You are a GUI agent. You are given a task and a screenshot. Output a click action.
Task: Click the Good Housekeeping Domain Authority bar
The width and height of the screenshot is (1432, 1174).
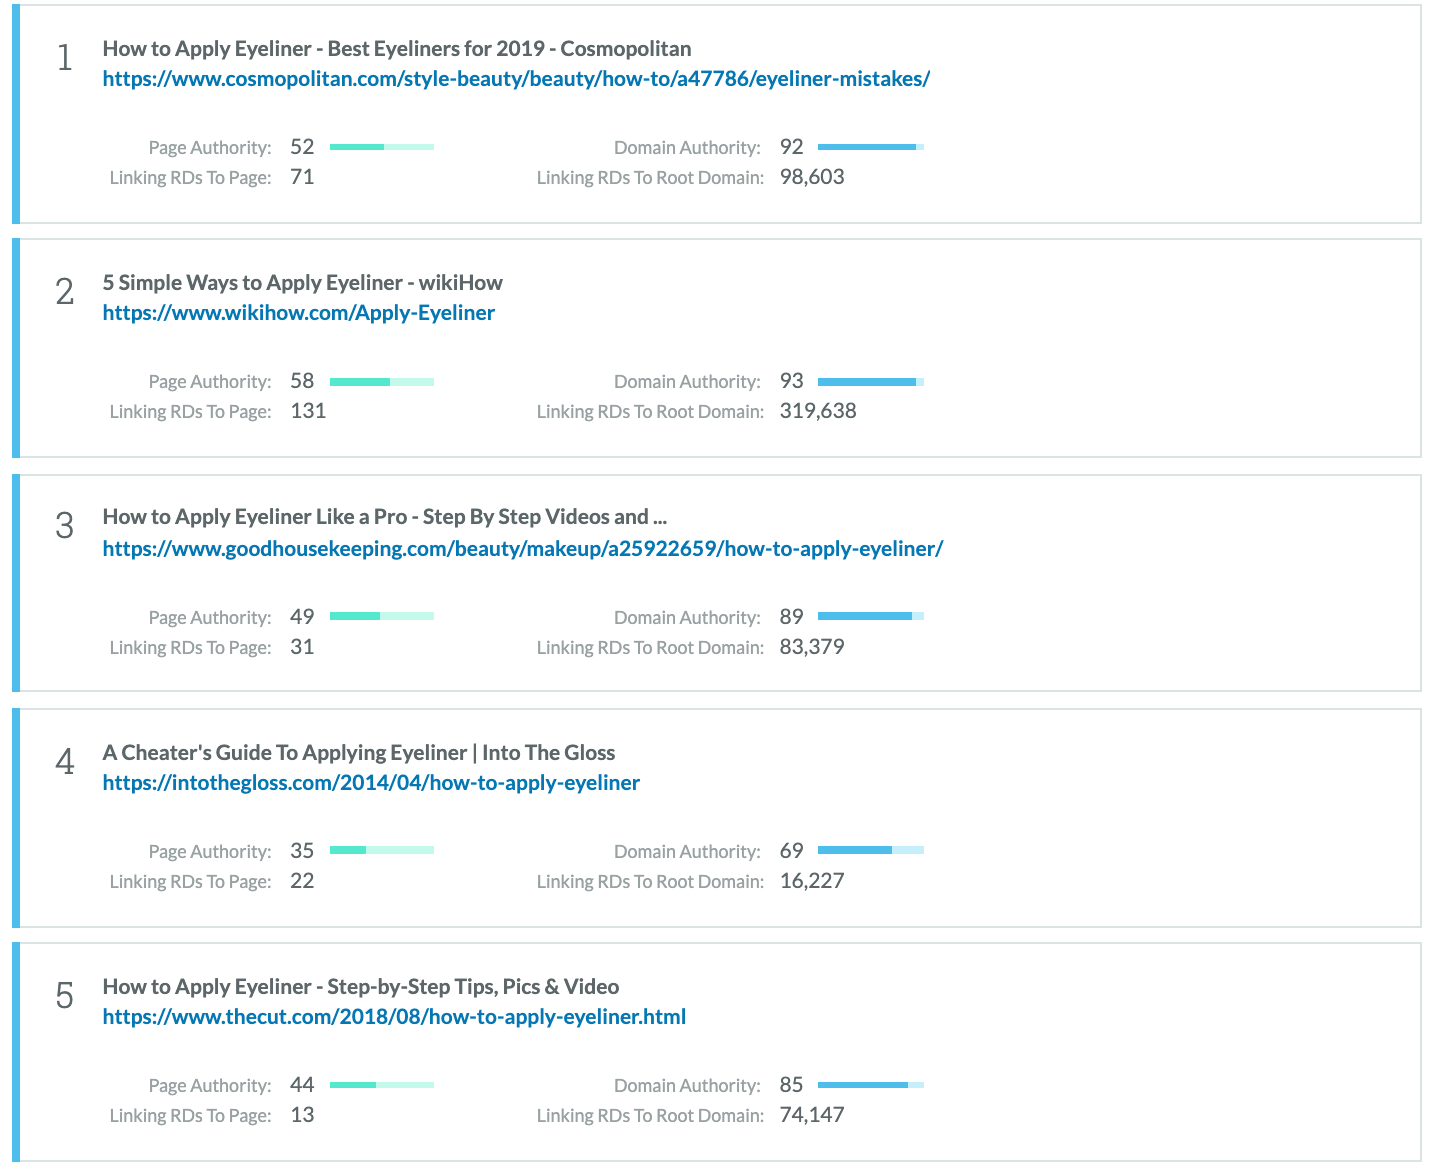871,616
